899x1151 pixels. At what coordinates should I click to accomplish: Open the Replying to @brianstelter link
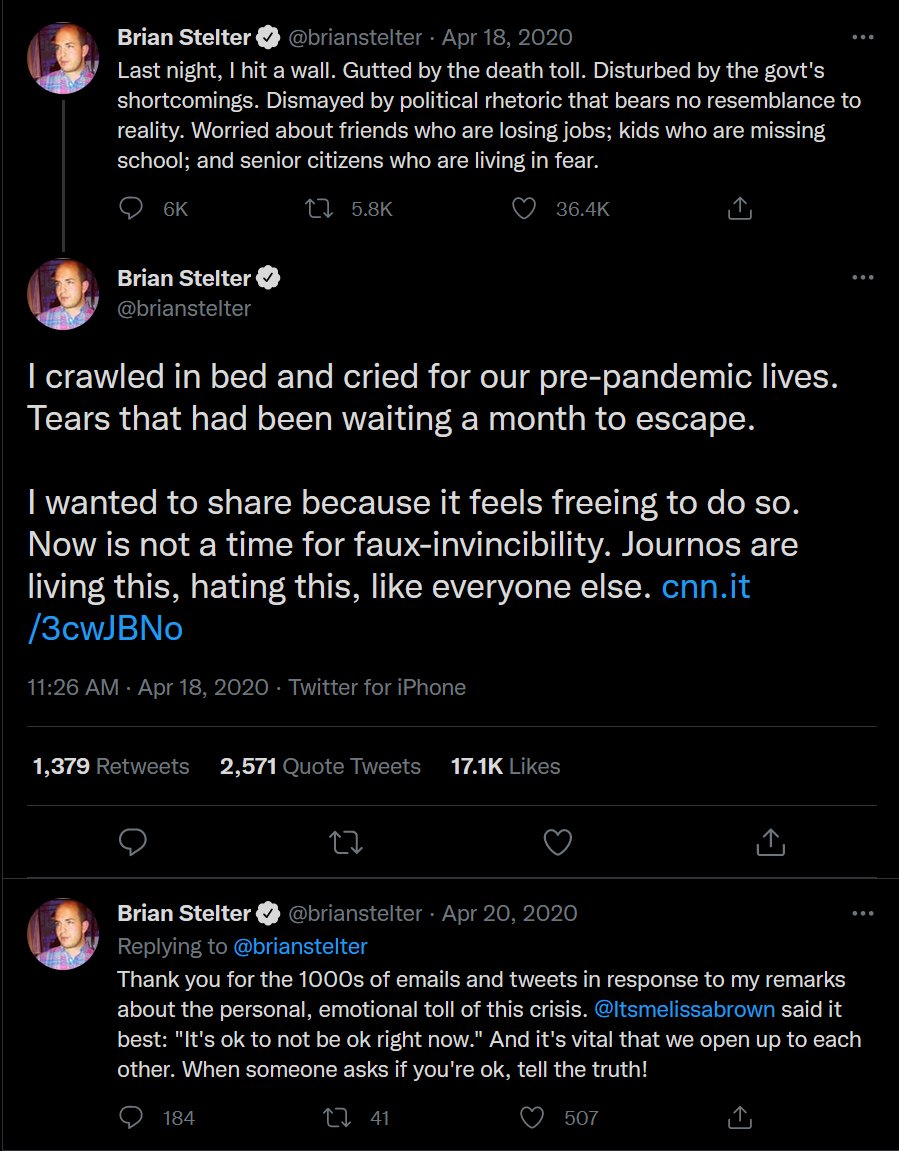point(300,946)
